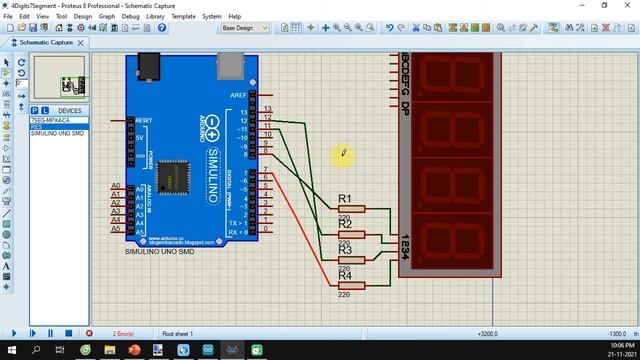Select the 2D Graphics Circle tool
The width and height of the screenshot is (640, 360).
pos(6,234)
